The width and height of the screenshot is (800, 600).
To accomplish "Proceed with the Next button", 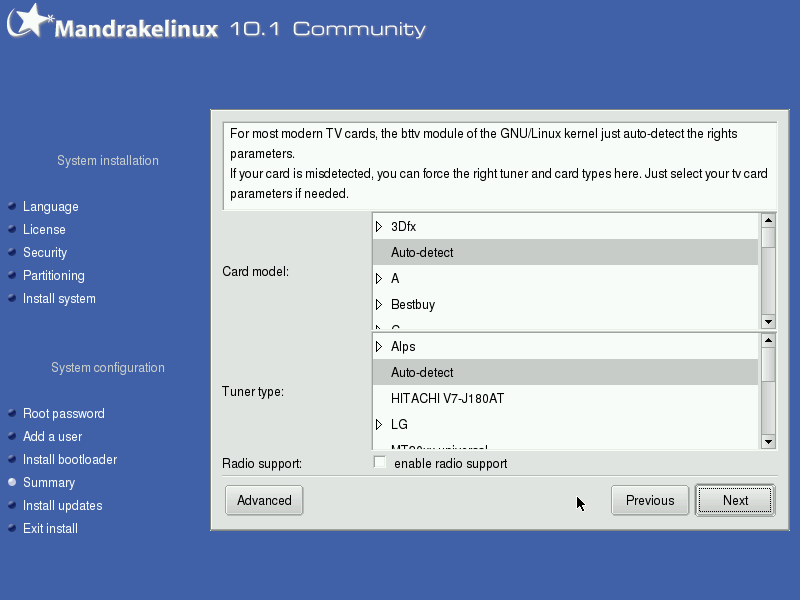I will click(x=735, y=501).
